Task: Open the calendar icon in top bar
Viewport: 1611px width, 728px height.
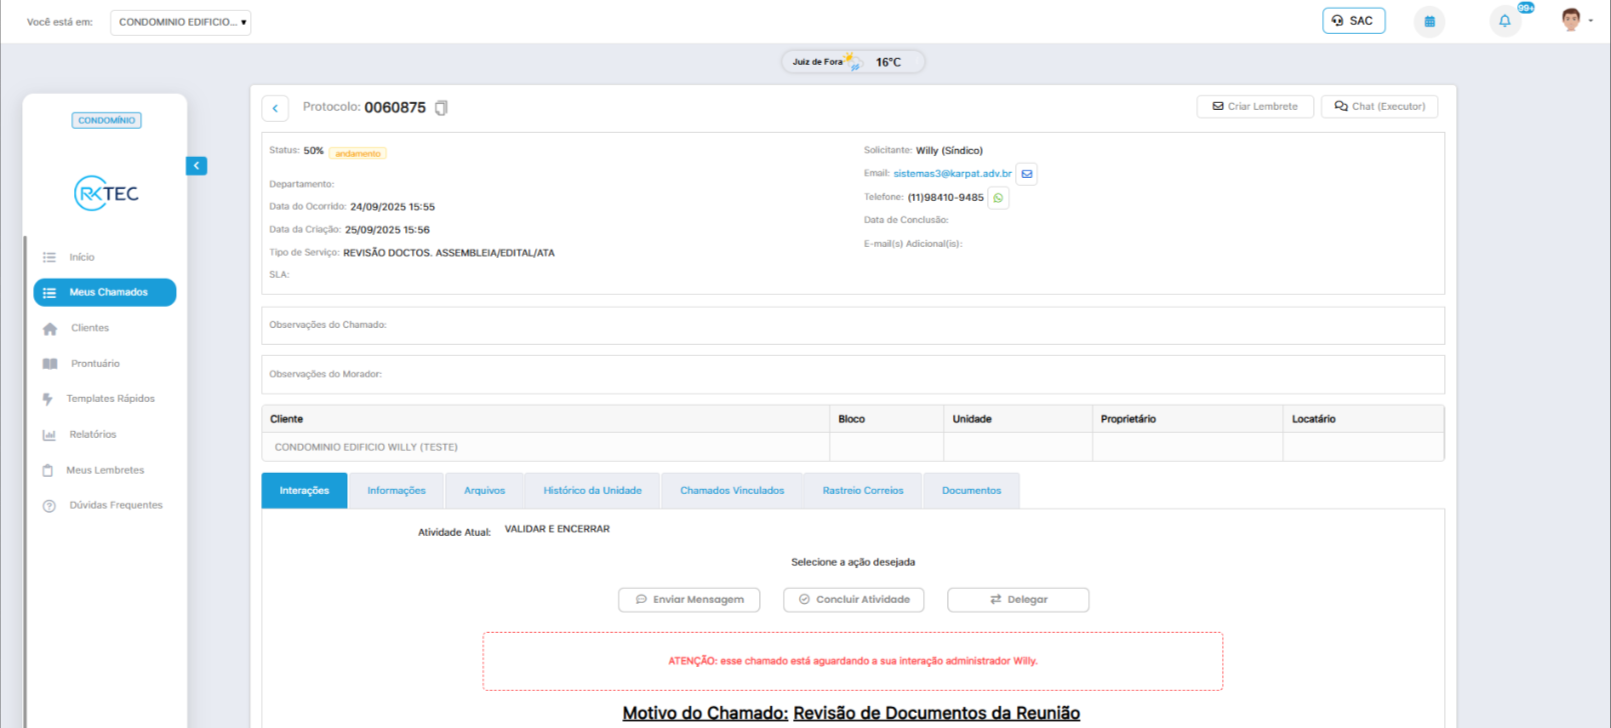Action: [x=1429, y=21]
